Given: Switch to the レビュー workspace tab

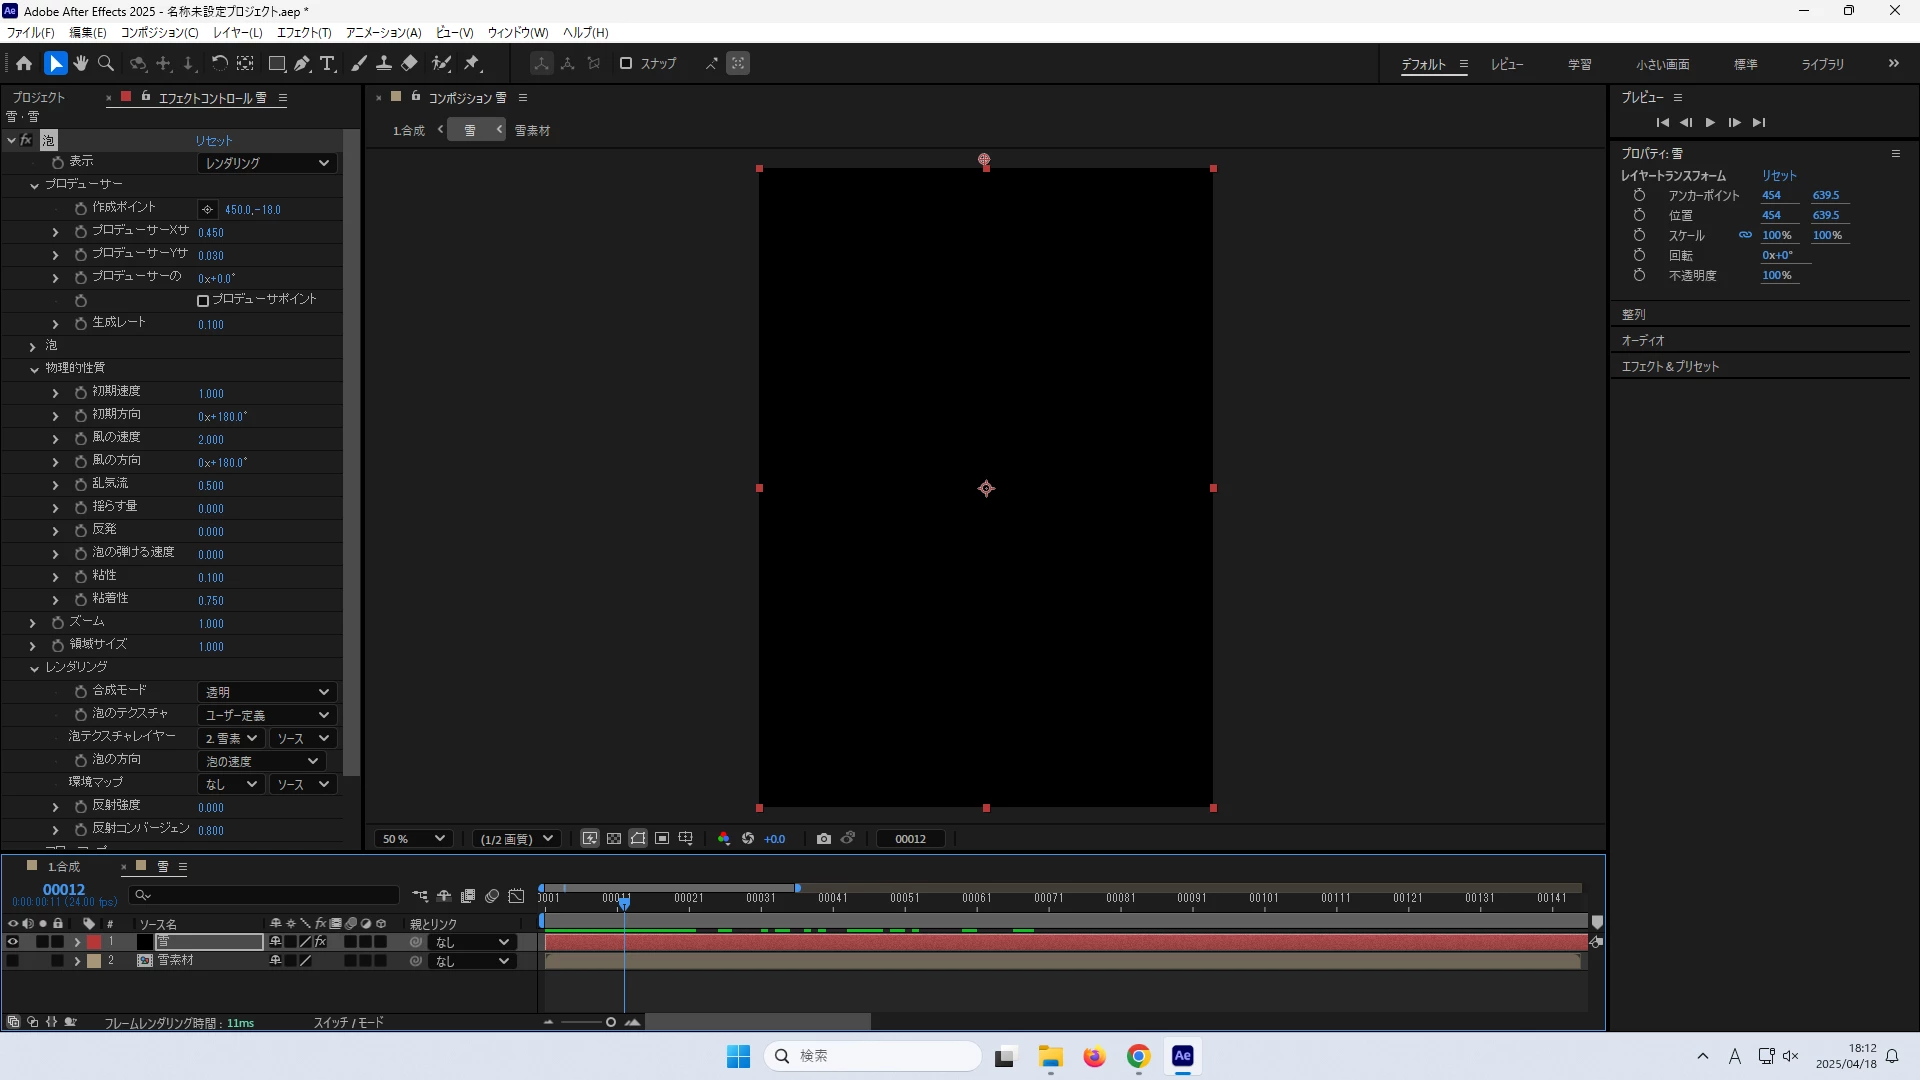Looking at the screenshot, I should [1506, 64].
